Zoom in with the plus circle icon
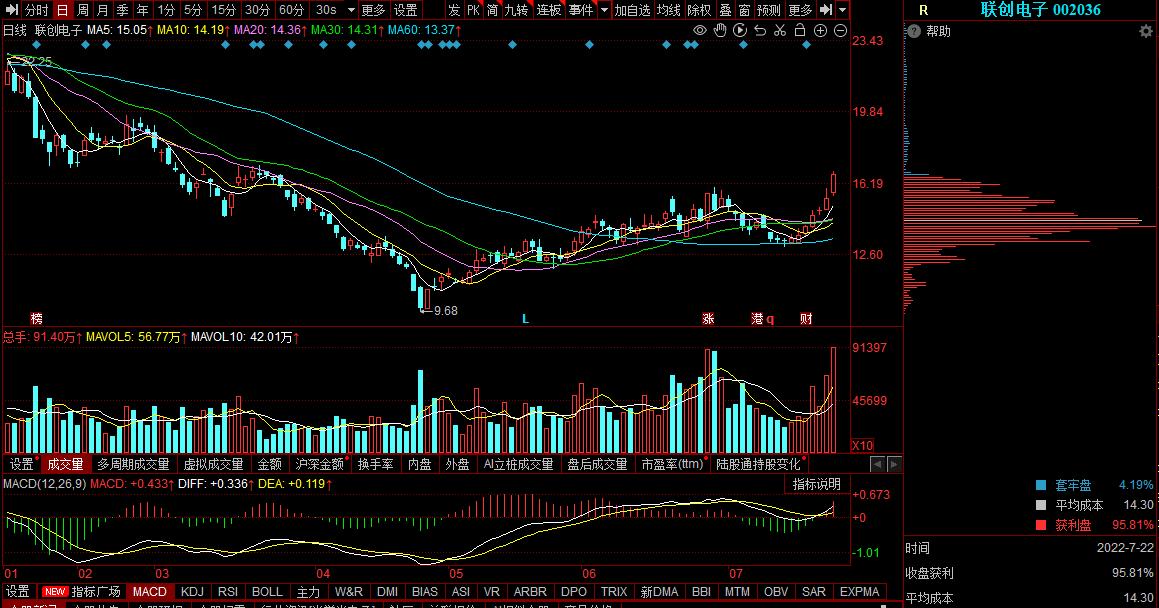 click(x=820, y=30)
